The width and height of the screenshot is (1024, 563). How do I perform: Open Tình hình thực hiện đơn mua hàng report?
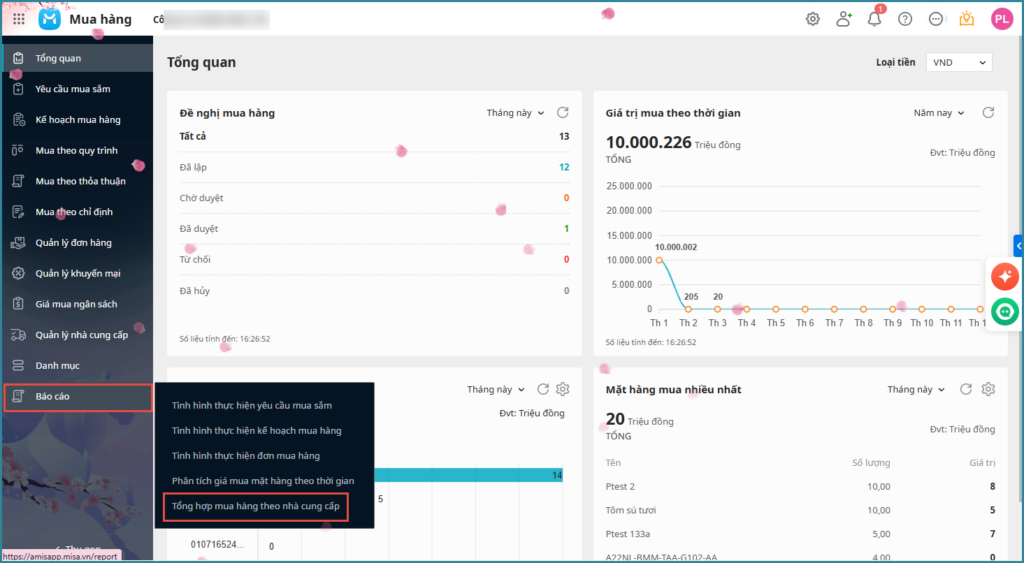point(246,455)
